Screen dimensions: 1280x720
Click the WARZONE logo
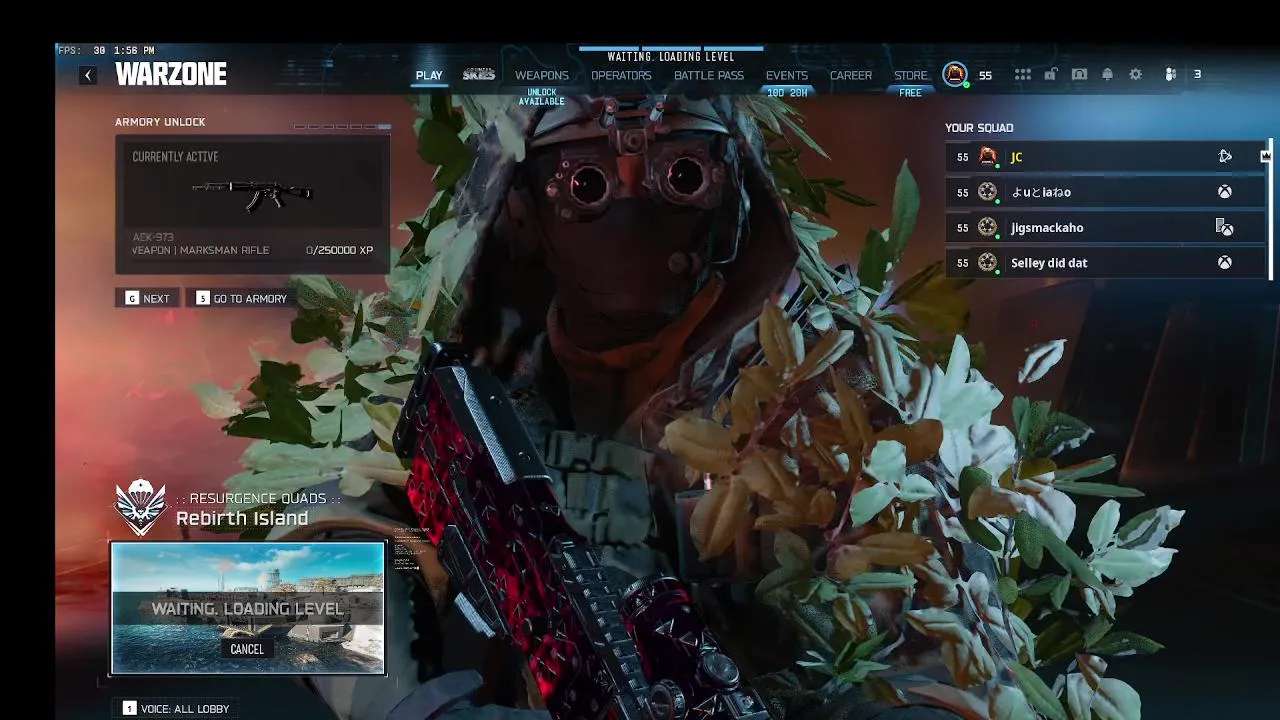point(171,75)
